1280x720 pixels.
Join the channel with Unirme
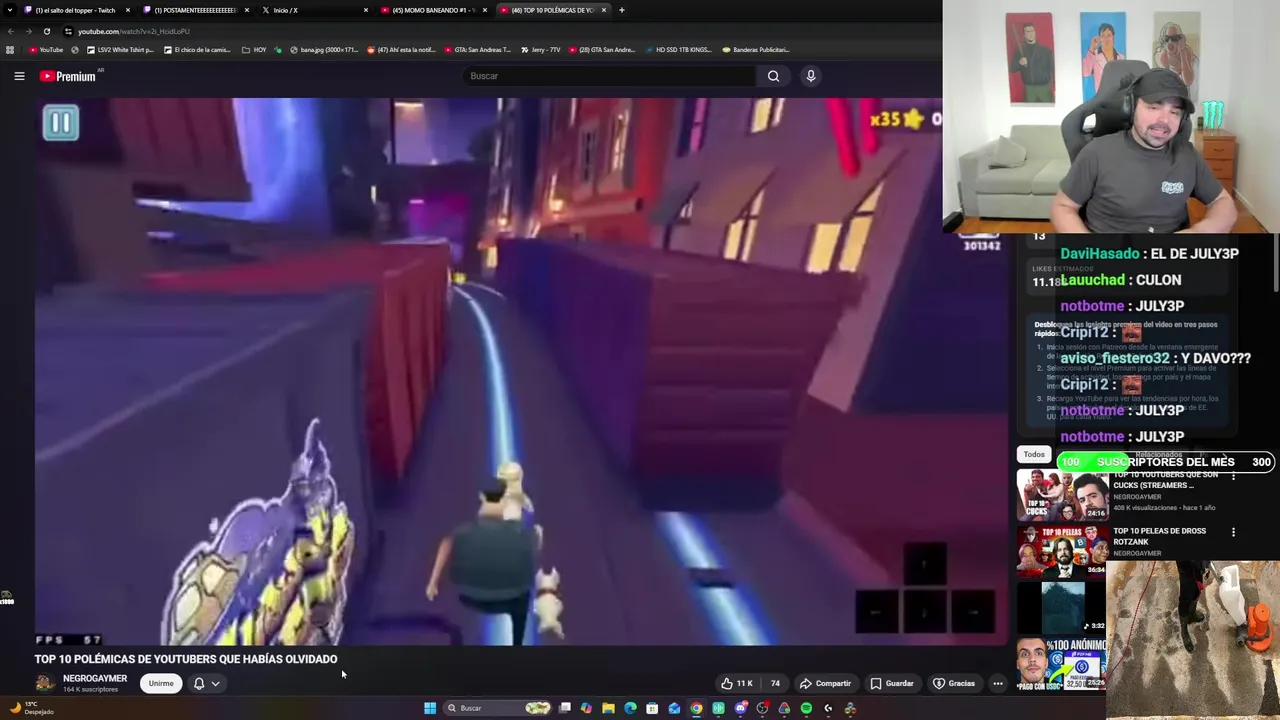pos(161,684)
